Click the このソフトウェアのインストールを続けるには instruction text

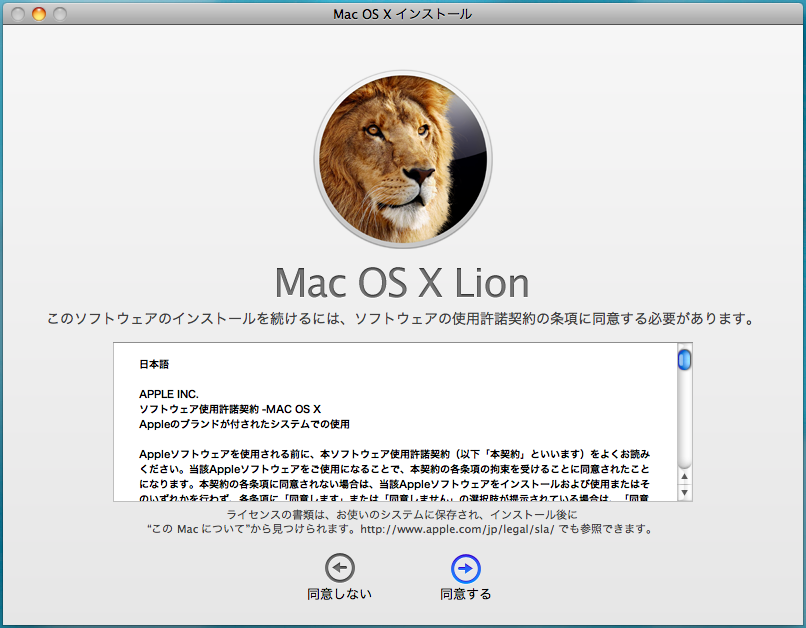click(x=400, y=319)
